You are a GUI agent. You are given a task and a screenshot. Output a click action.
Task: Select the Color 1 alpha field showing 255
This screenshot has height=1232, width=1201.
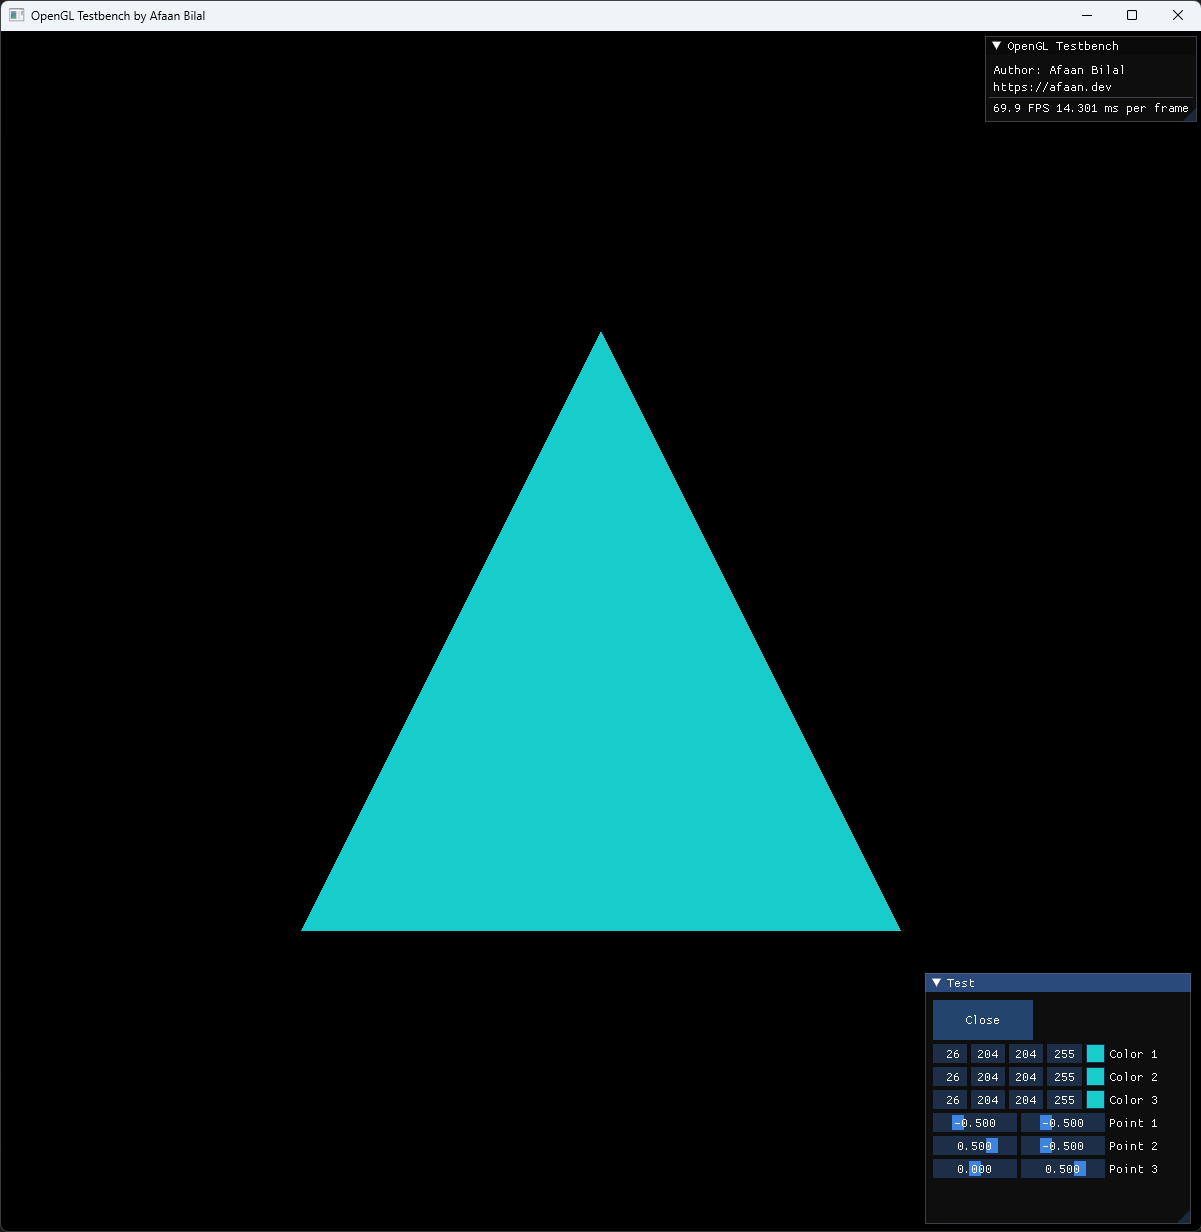click(x=1064, y=1054)
